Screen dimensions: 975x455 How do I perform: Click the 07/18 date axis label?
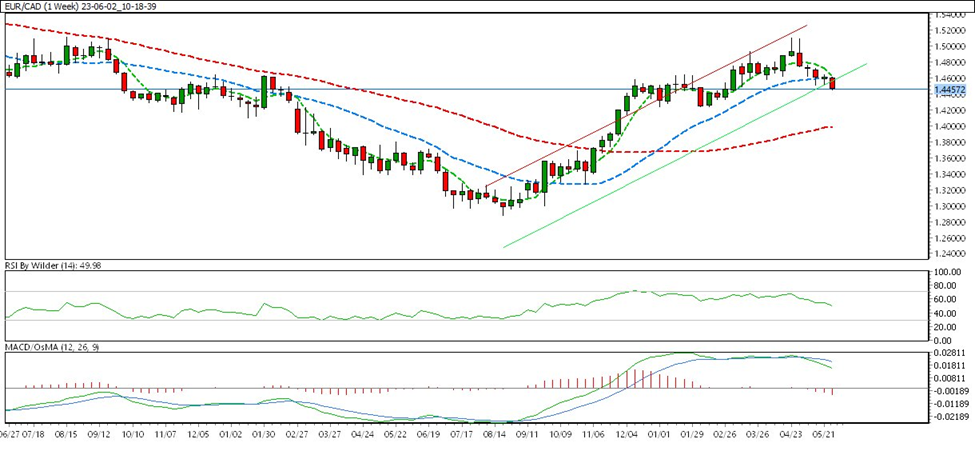coord(34,433)
